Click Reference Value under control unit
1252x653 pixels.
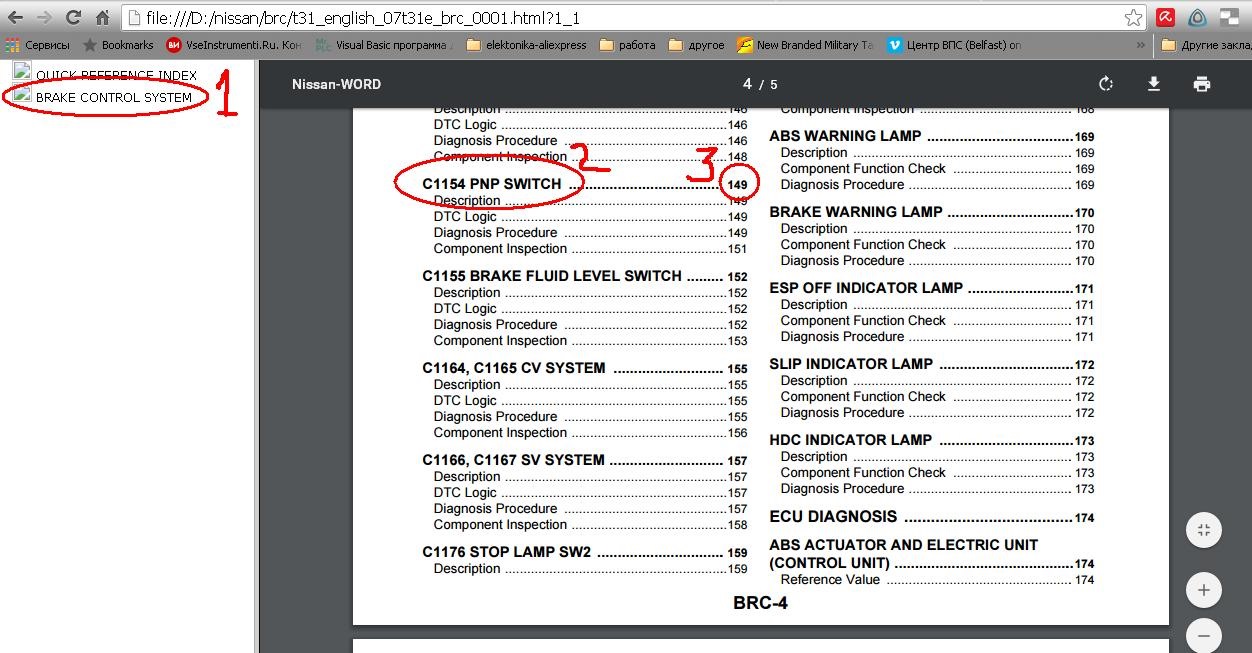830,580
